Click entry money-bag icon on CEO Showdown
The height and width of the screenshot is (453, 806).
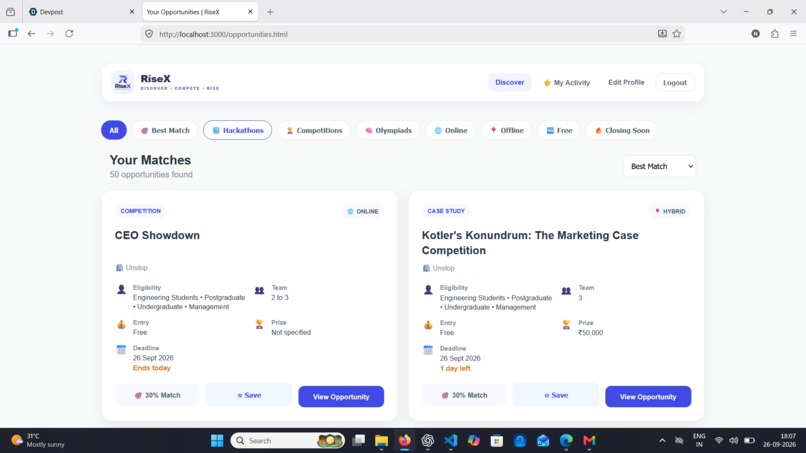pyautogui.click(x=121, y=324)
